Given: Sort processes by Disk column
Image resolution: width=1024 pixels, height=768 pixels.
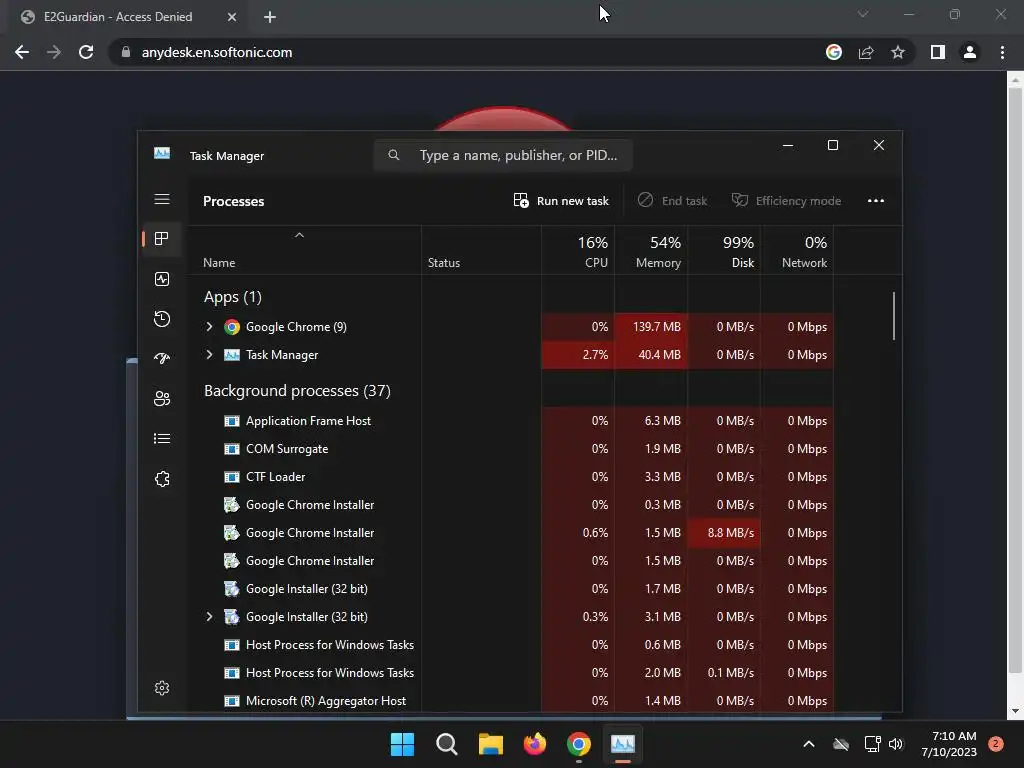Looking at the screenshot, I should coord(724,251).
